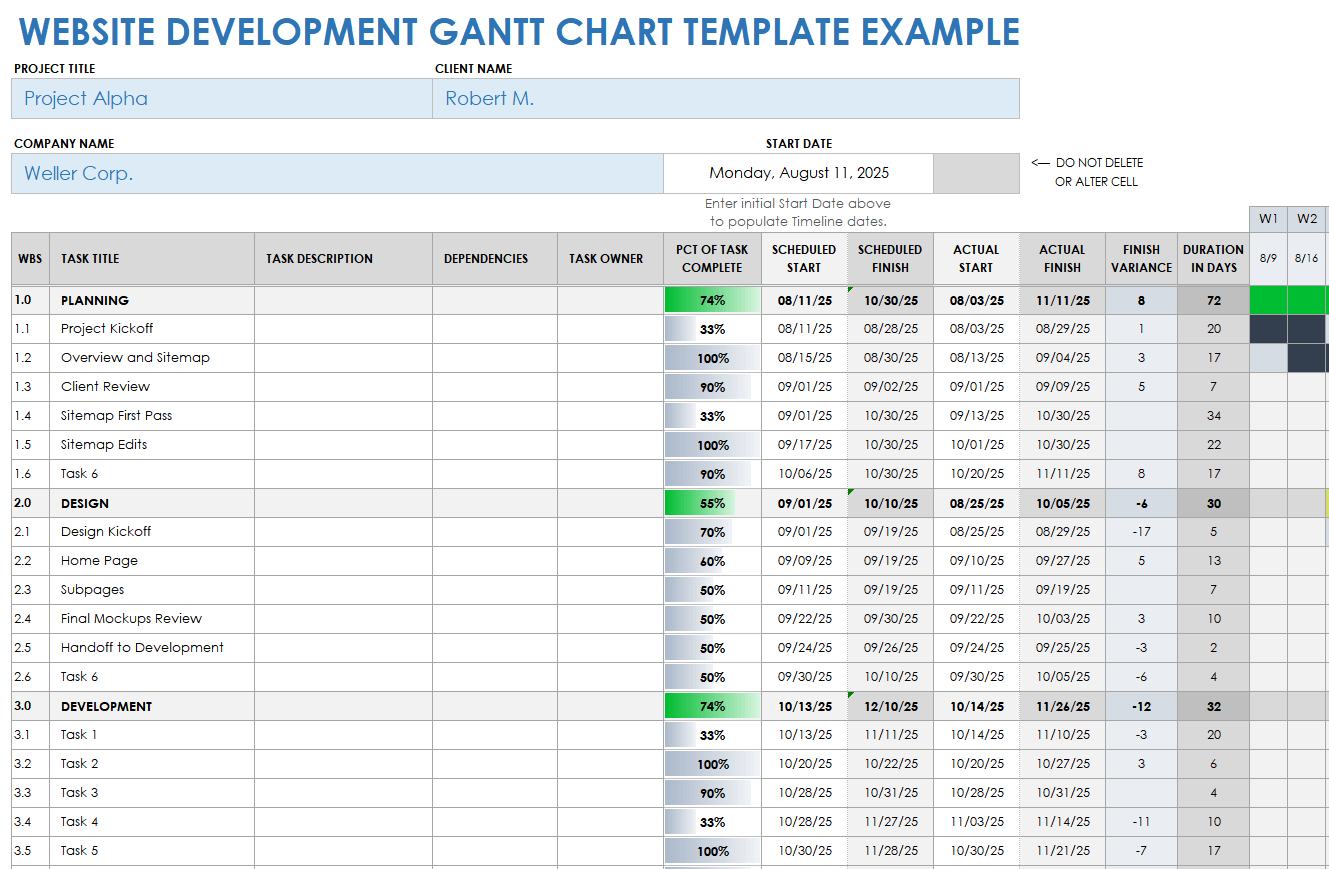Click the Handoff to Development task cell

(142, 648)
